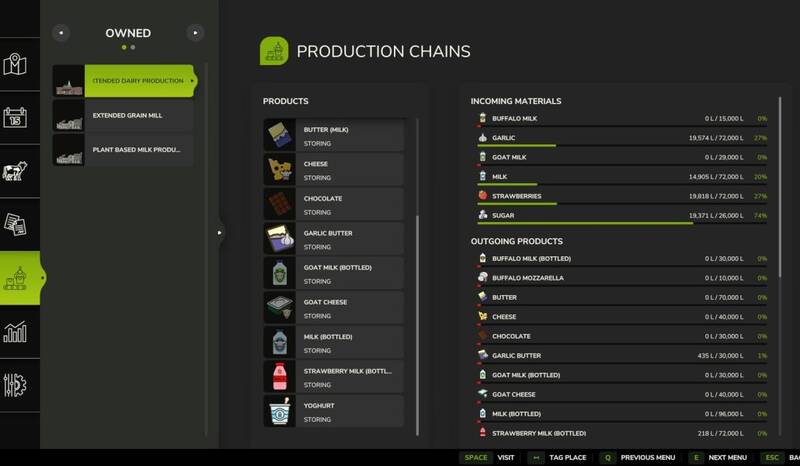Select the Goat Cheese product row
The height and width of the screenshot is (466, 800).
(334, 307)
